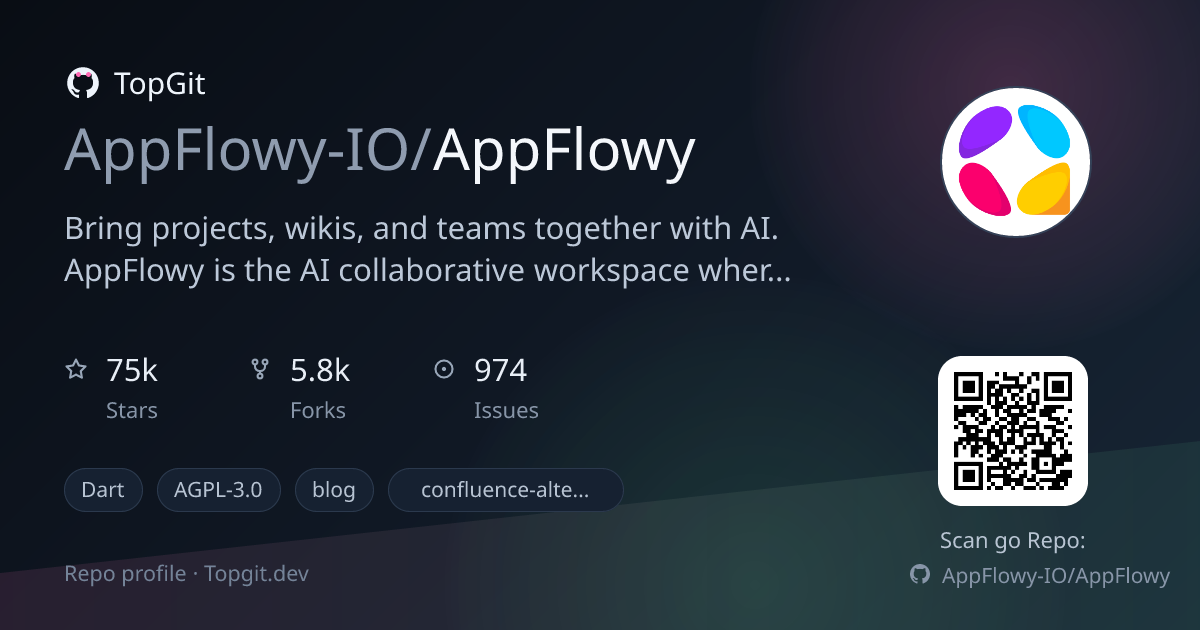Viewport: 1200px width, 630px height.
Task: Click the issues circle icon beside 974
Action: tap(443, 370)
